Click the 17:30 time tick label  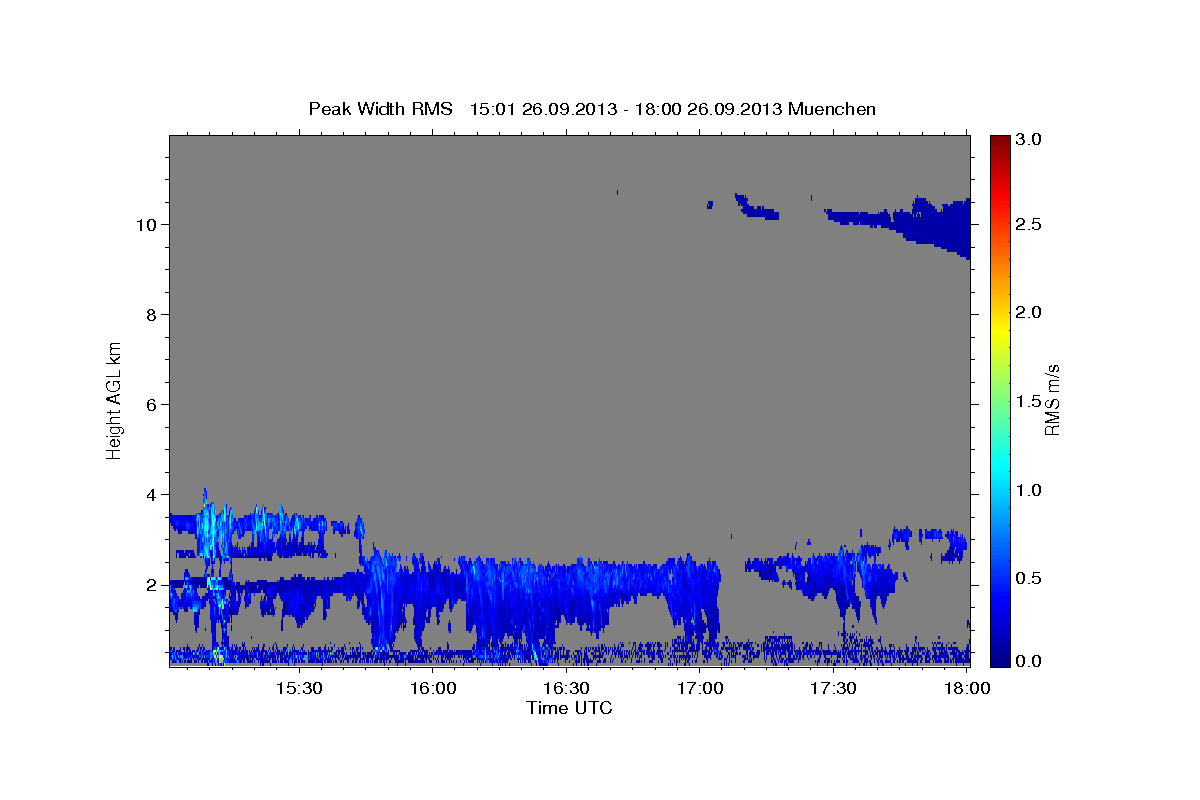[832, 689]
